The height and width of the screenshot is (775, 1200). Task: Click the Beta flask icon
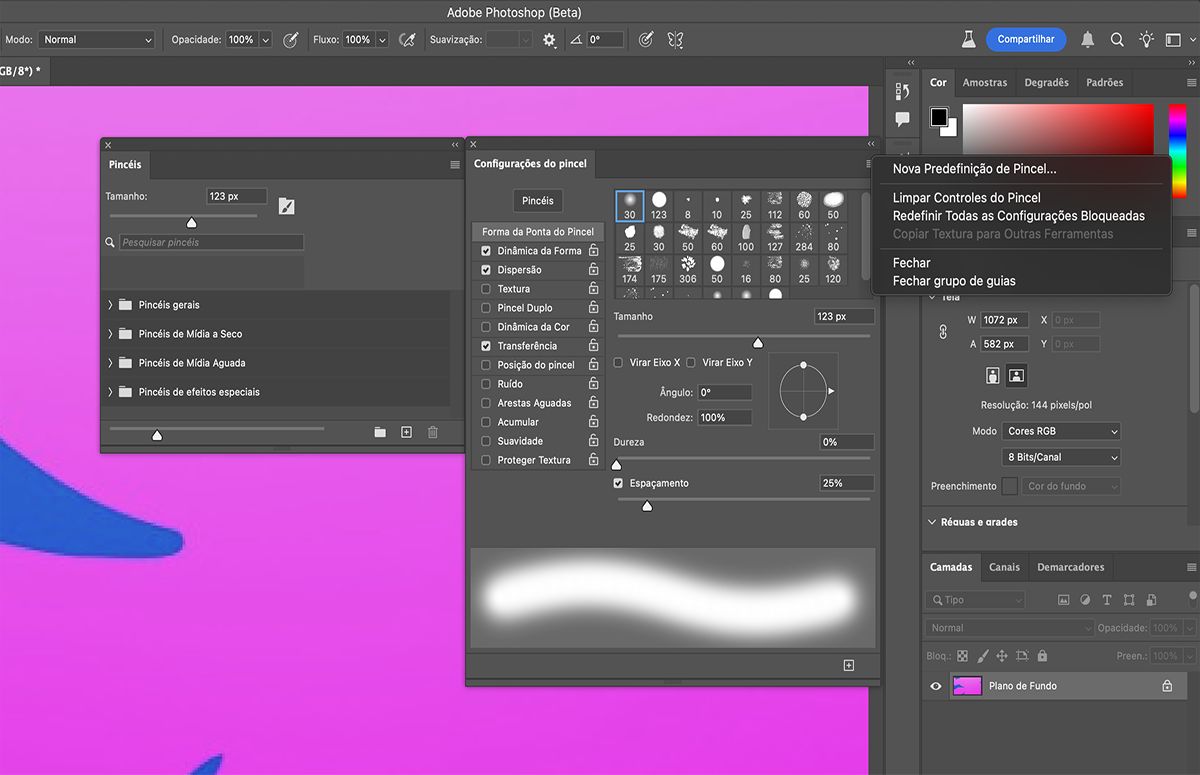pyautogui.click(x=968, y=40)
